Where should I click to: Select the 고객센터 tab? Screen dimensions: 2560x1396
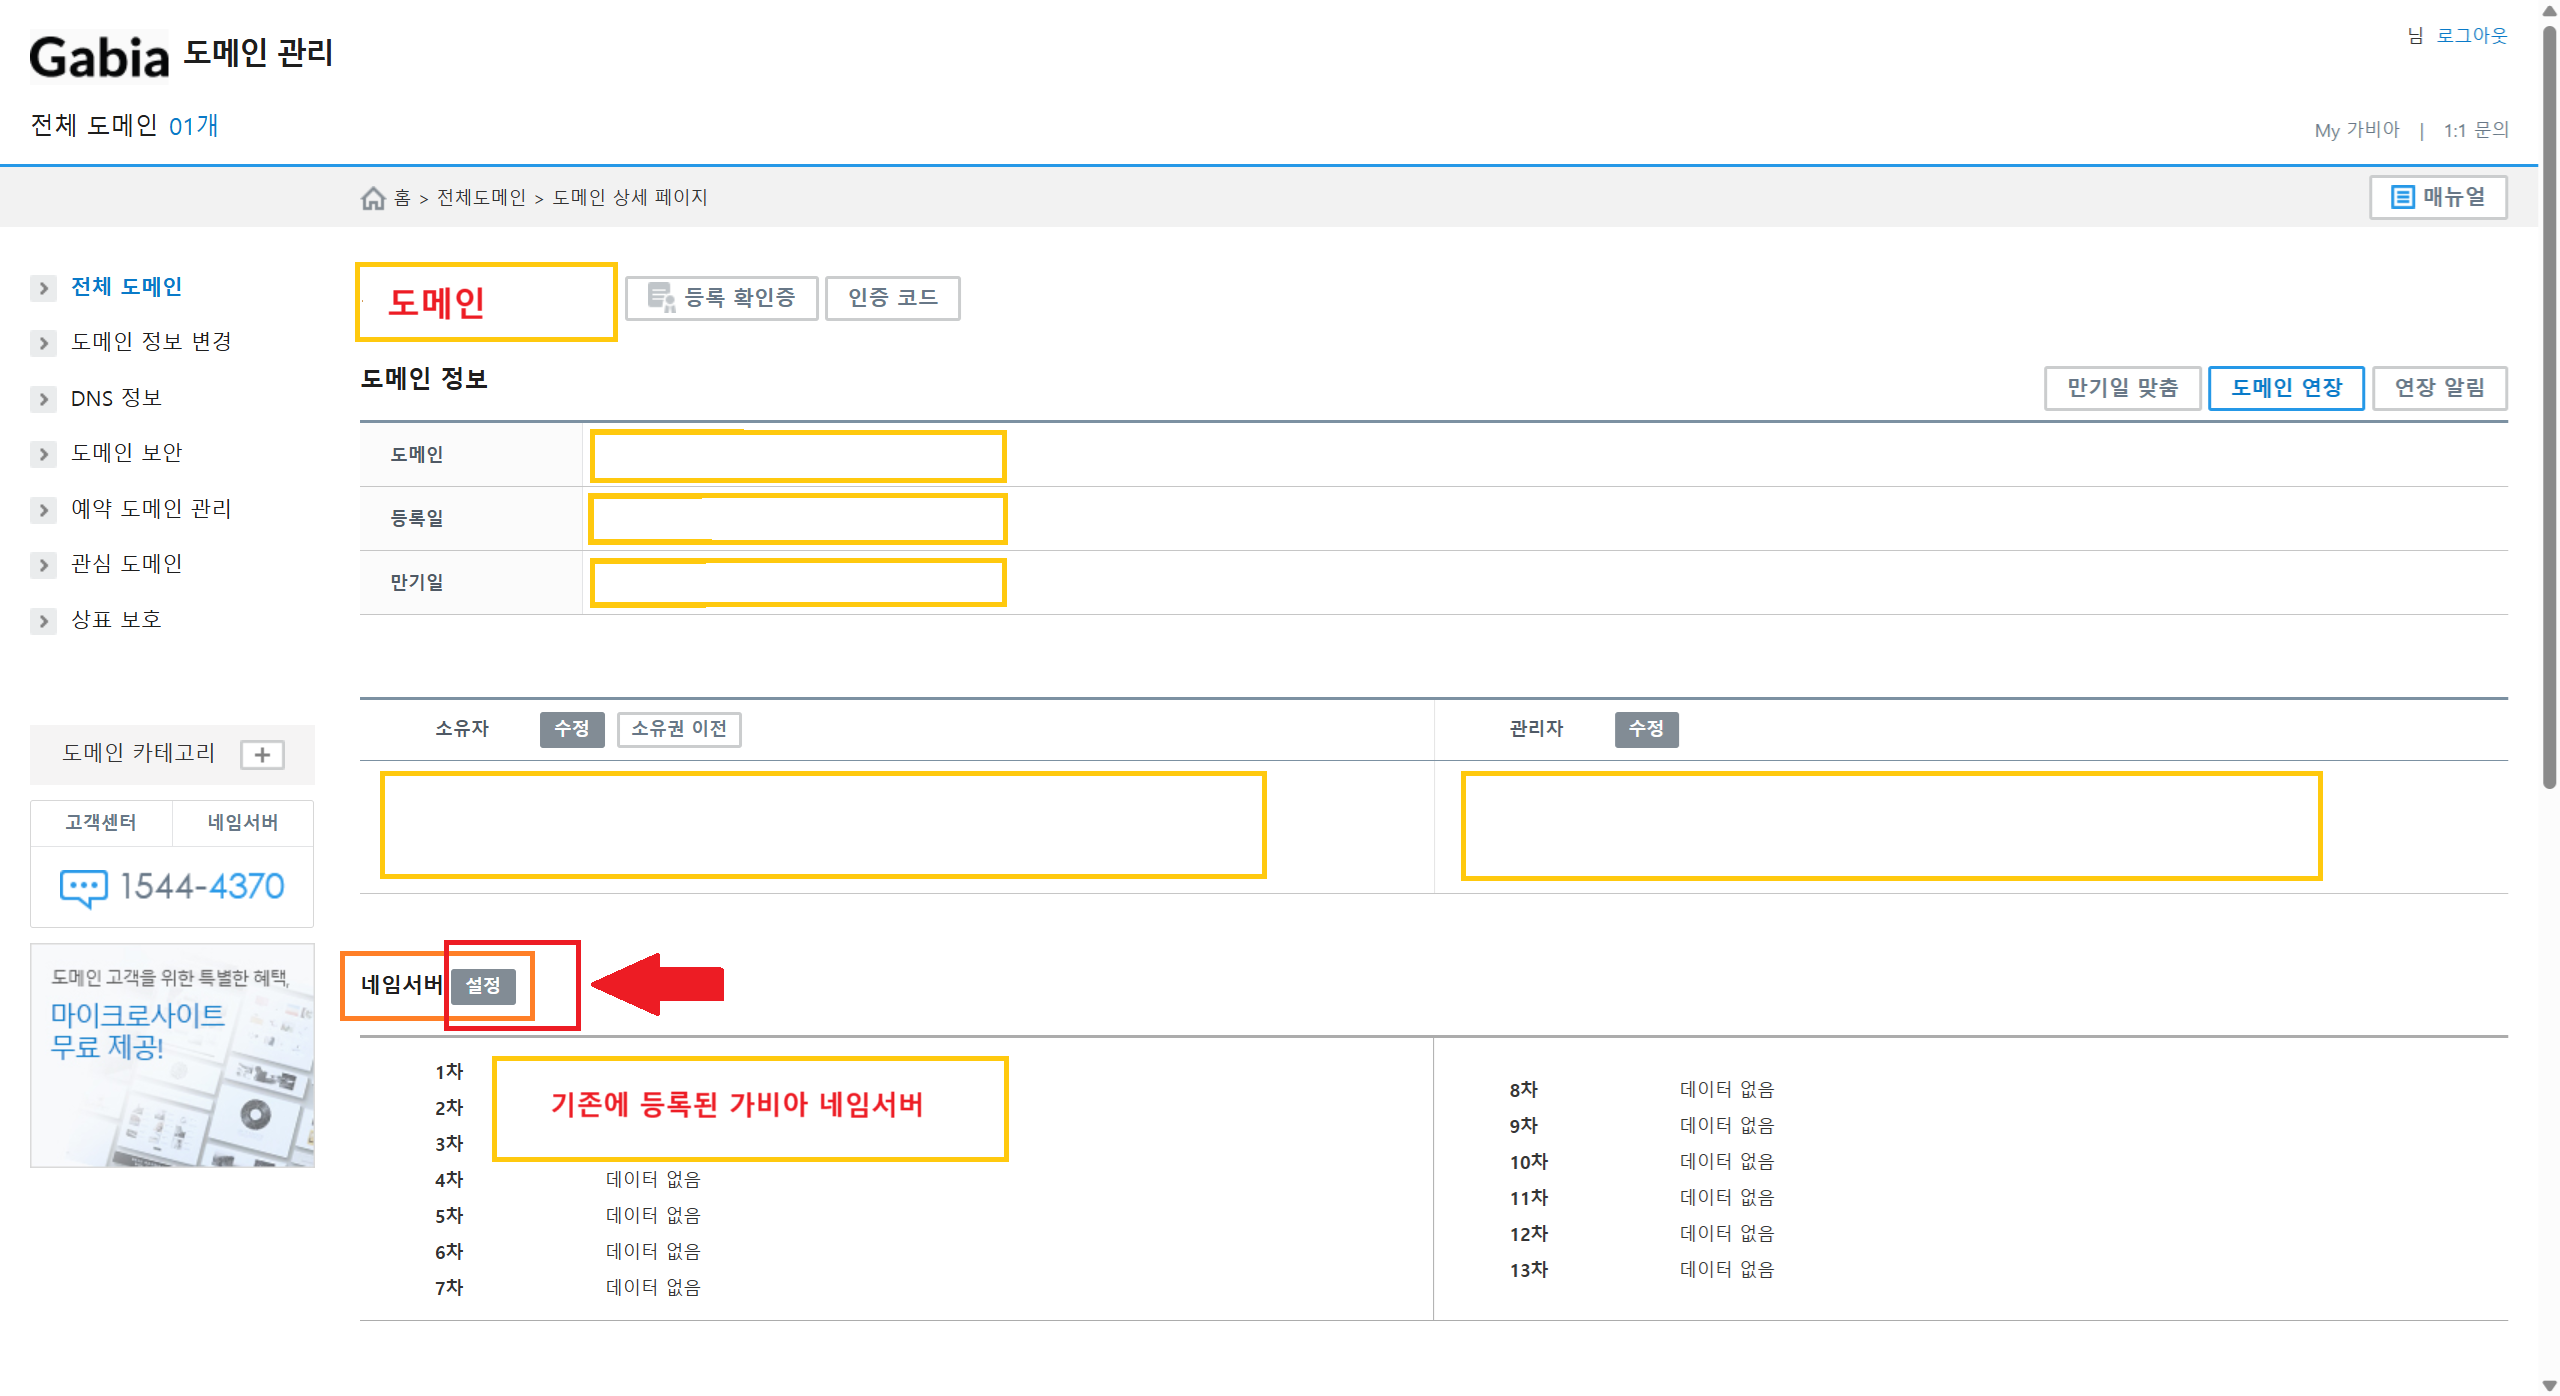tap(101, 822)
